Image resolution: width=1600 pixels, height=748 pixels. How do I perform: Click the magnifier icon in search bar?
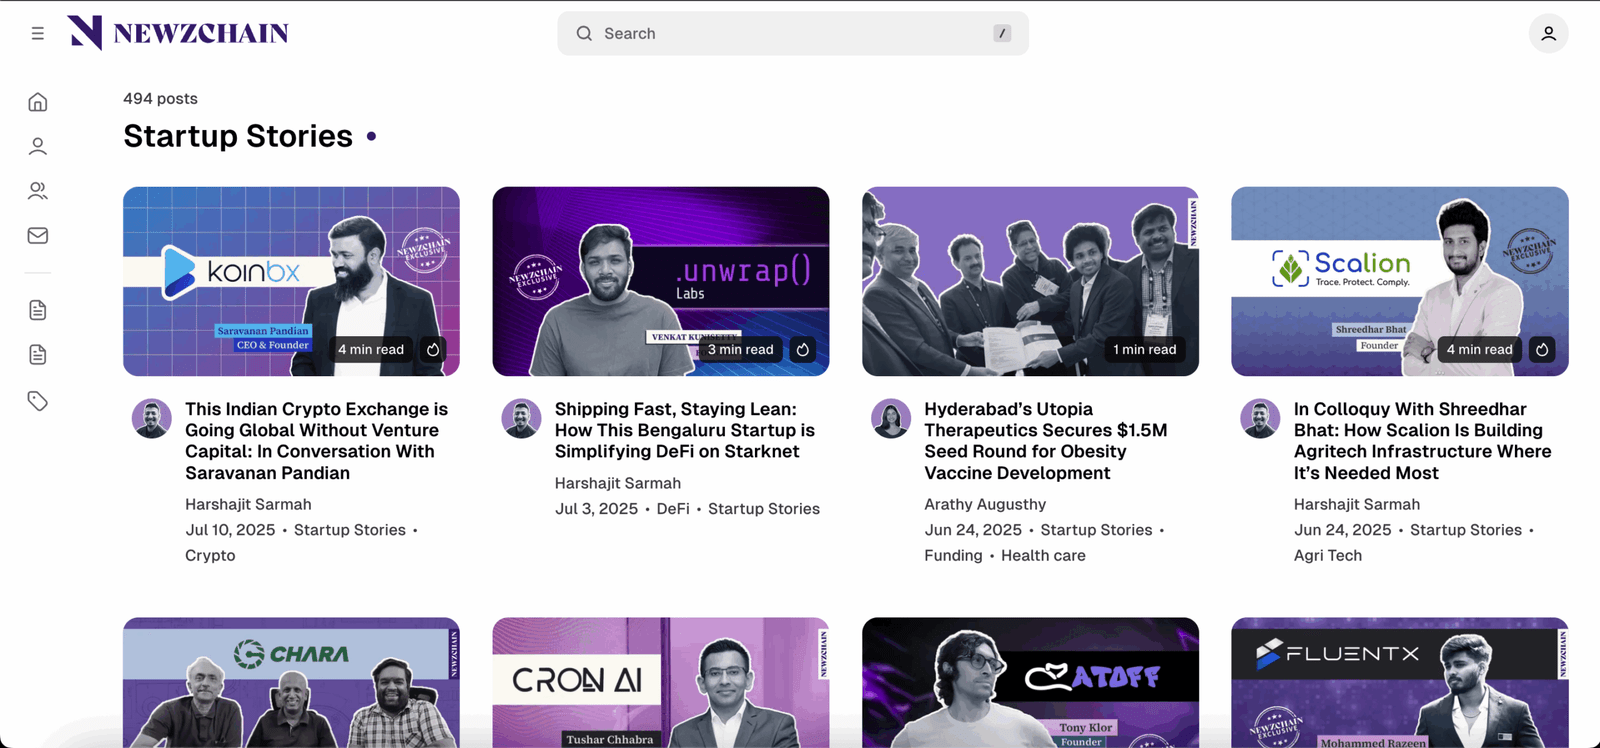tap(584, 33)
